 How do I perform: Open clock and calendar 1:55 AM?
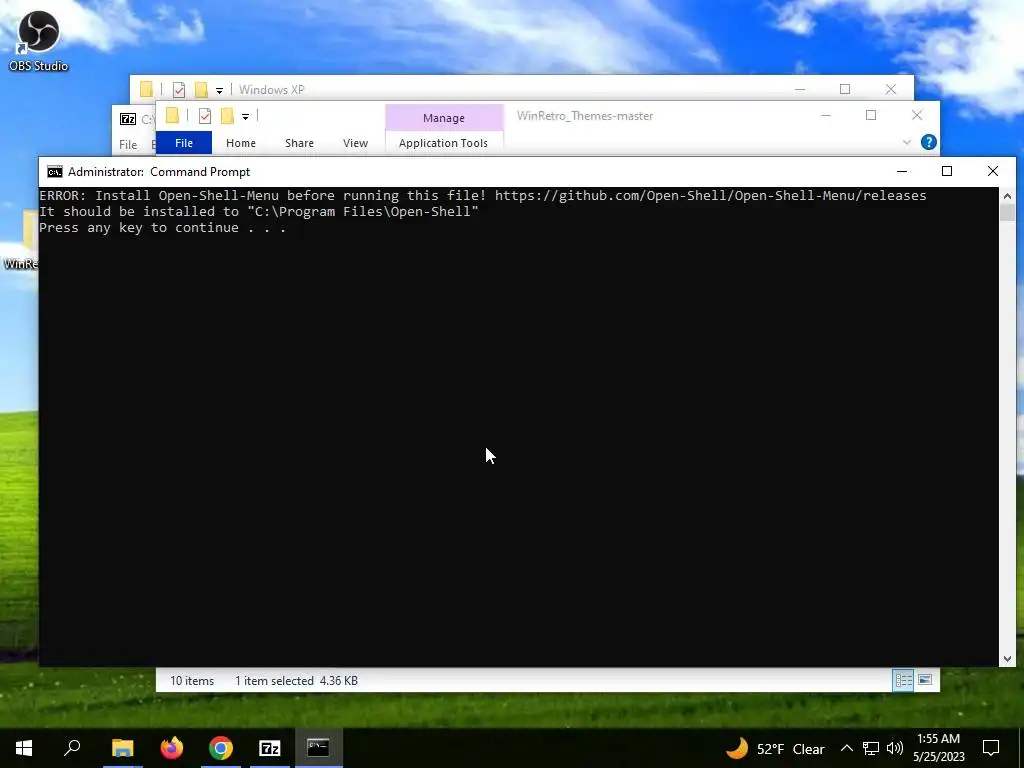[938, 748]
